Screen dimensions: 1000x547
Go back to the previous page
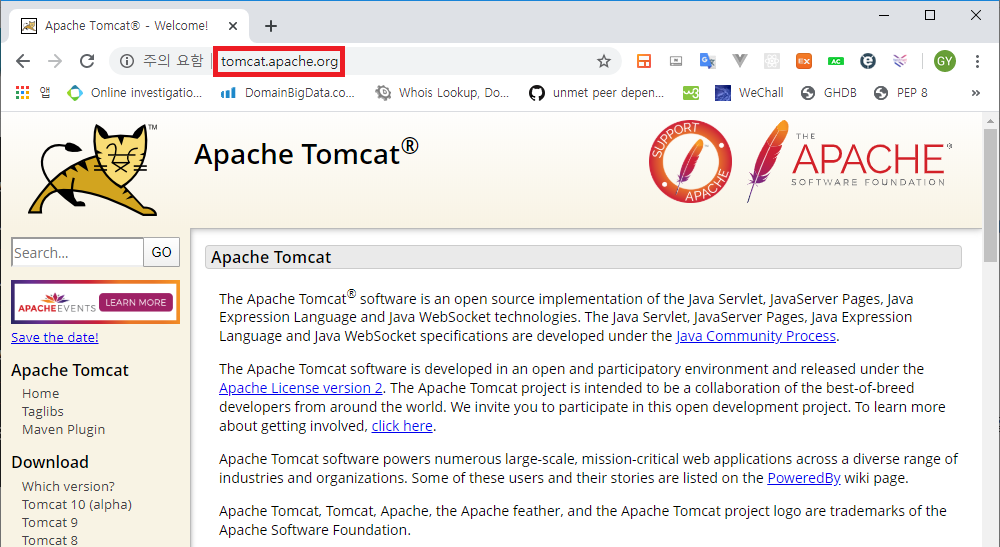coord(23,61)
